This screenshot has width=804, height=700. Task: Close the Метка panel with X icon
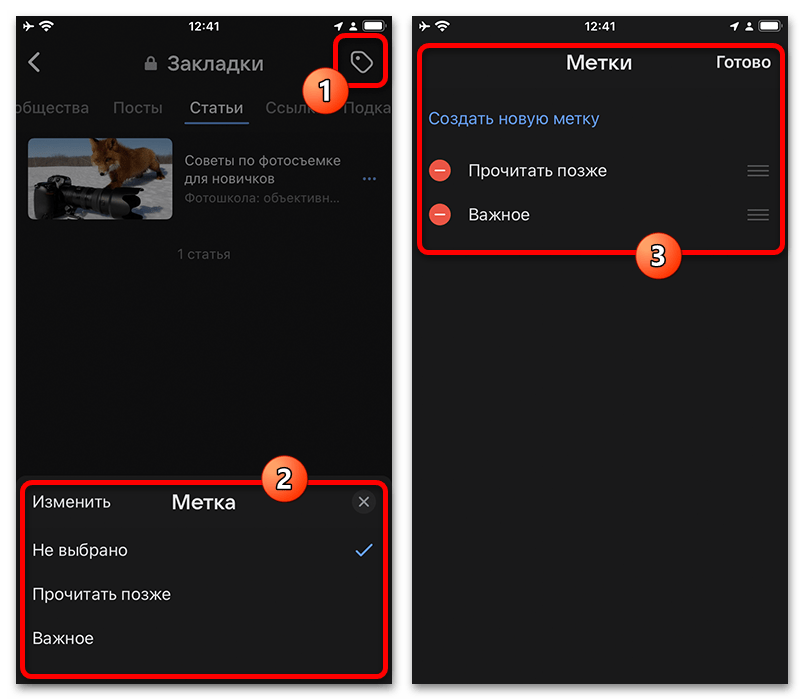[364, 502]
